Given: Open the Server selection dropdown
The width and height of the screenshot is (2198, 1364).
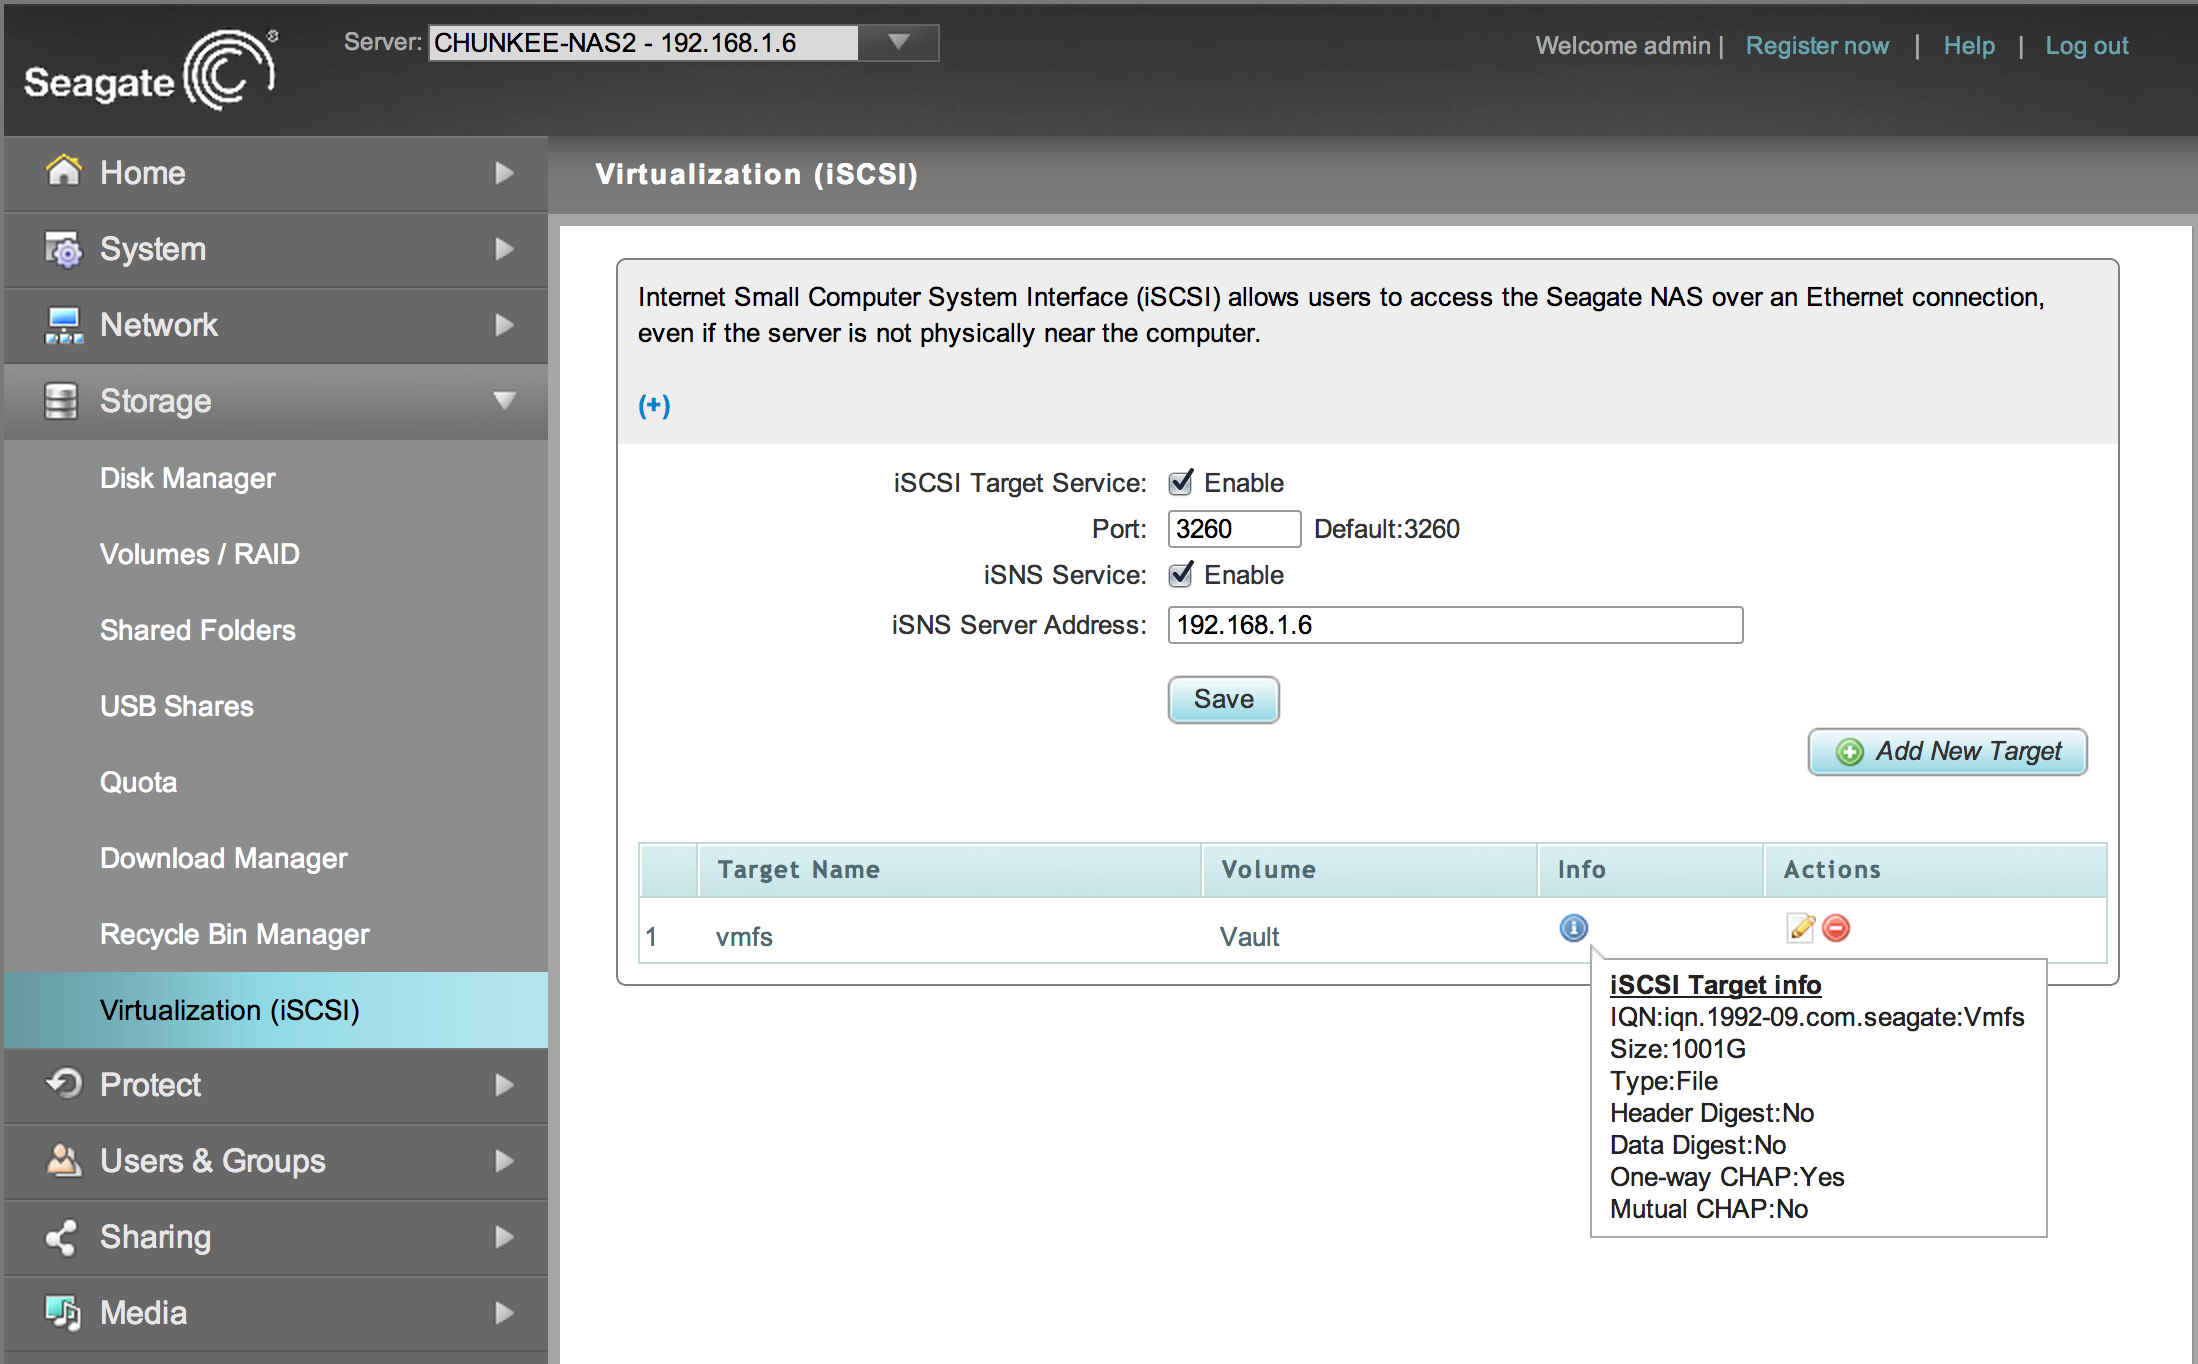Looking at the screenshot, I should (898, 43).
